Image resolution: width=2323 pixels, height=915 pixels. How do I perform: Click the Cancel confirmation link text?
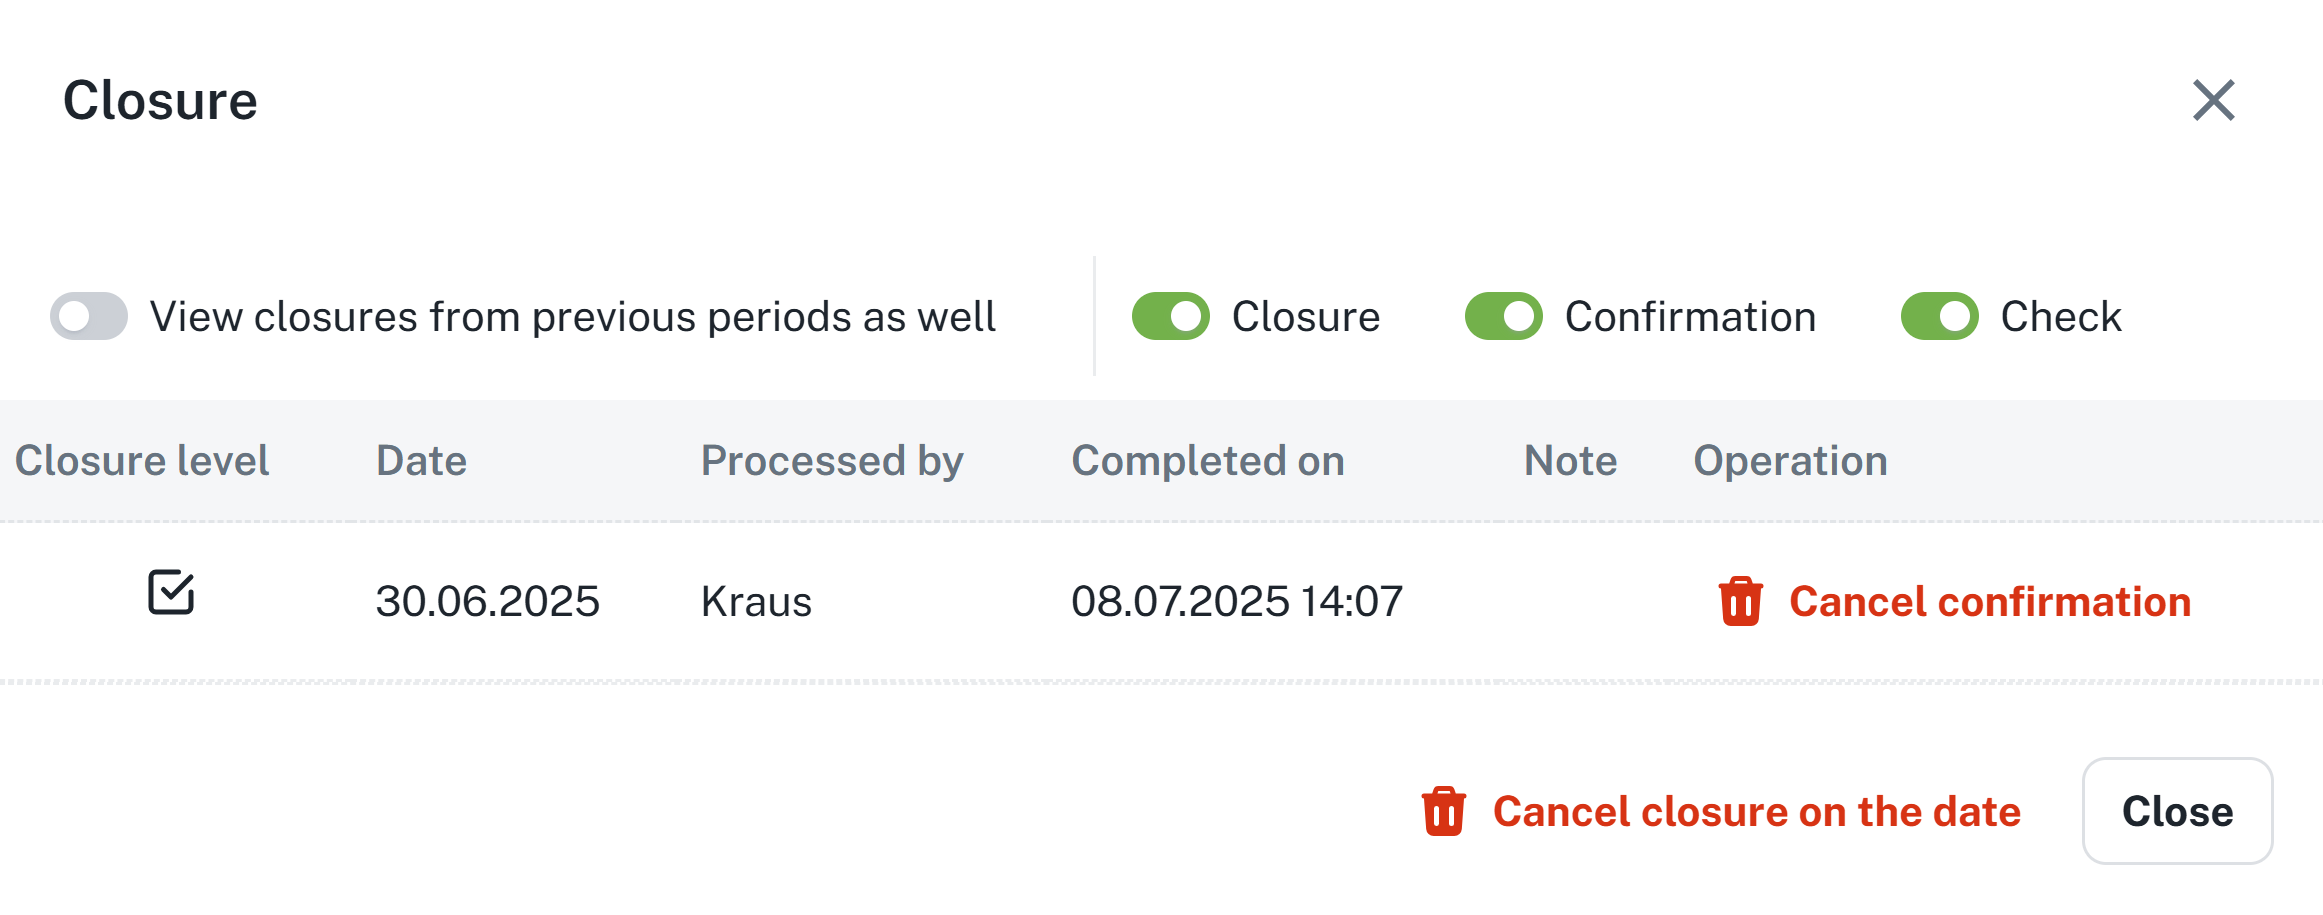pyautogui.click(x=1989, y=602)
